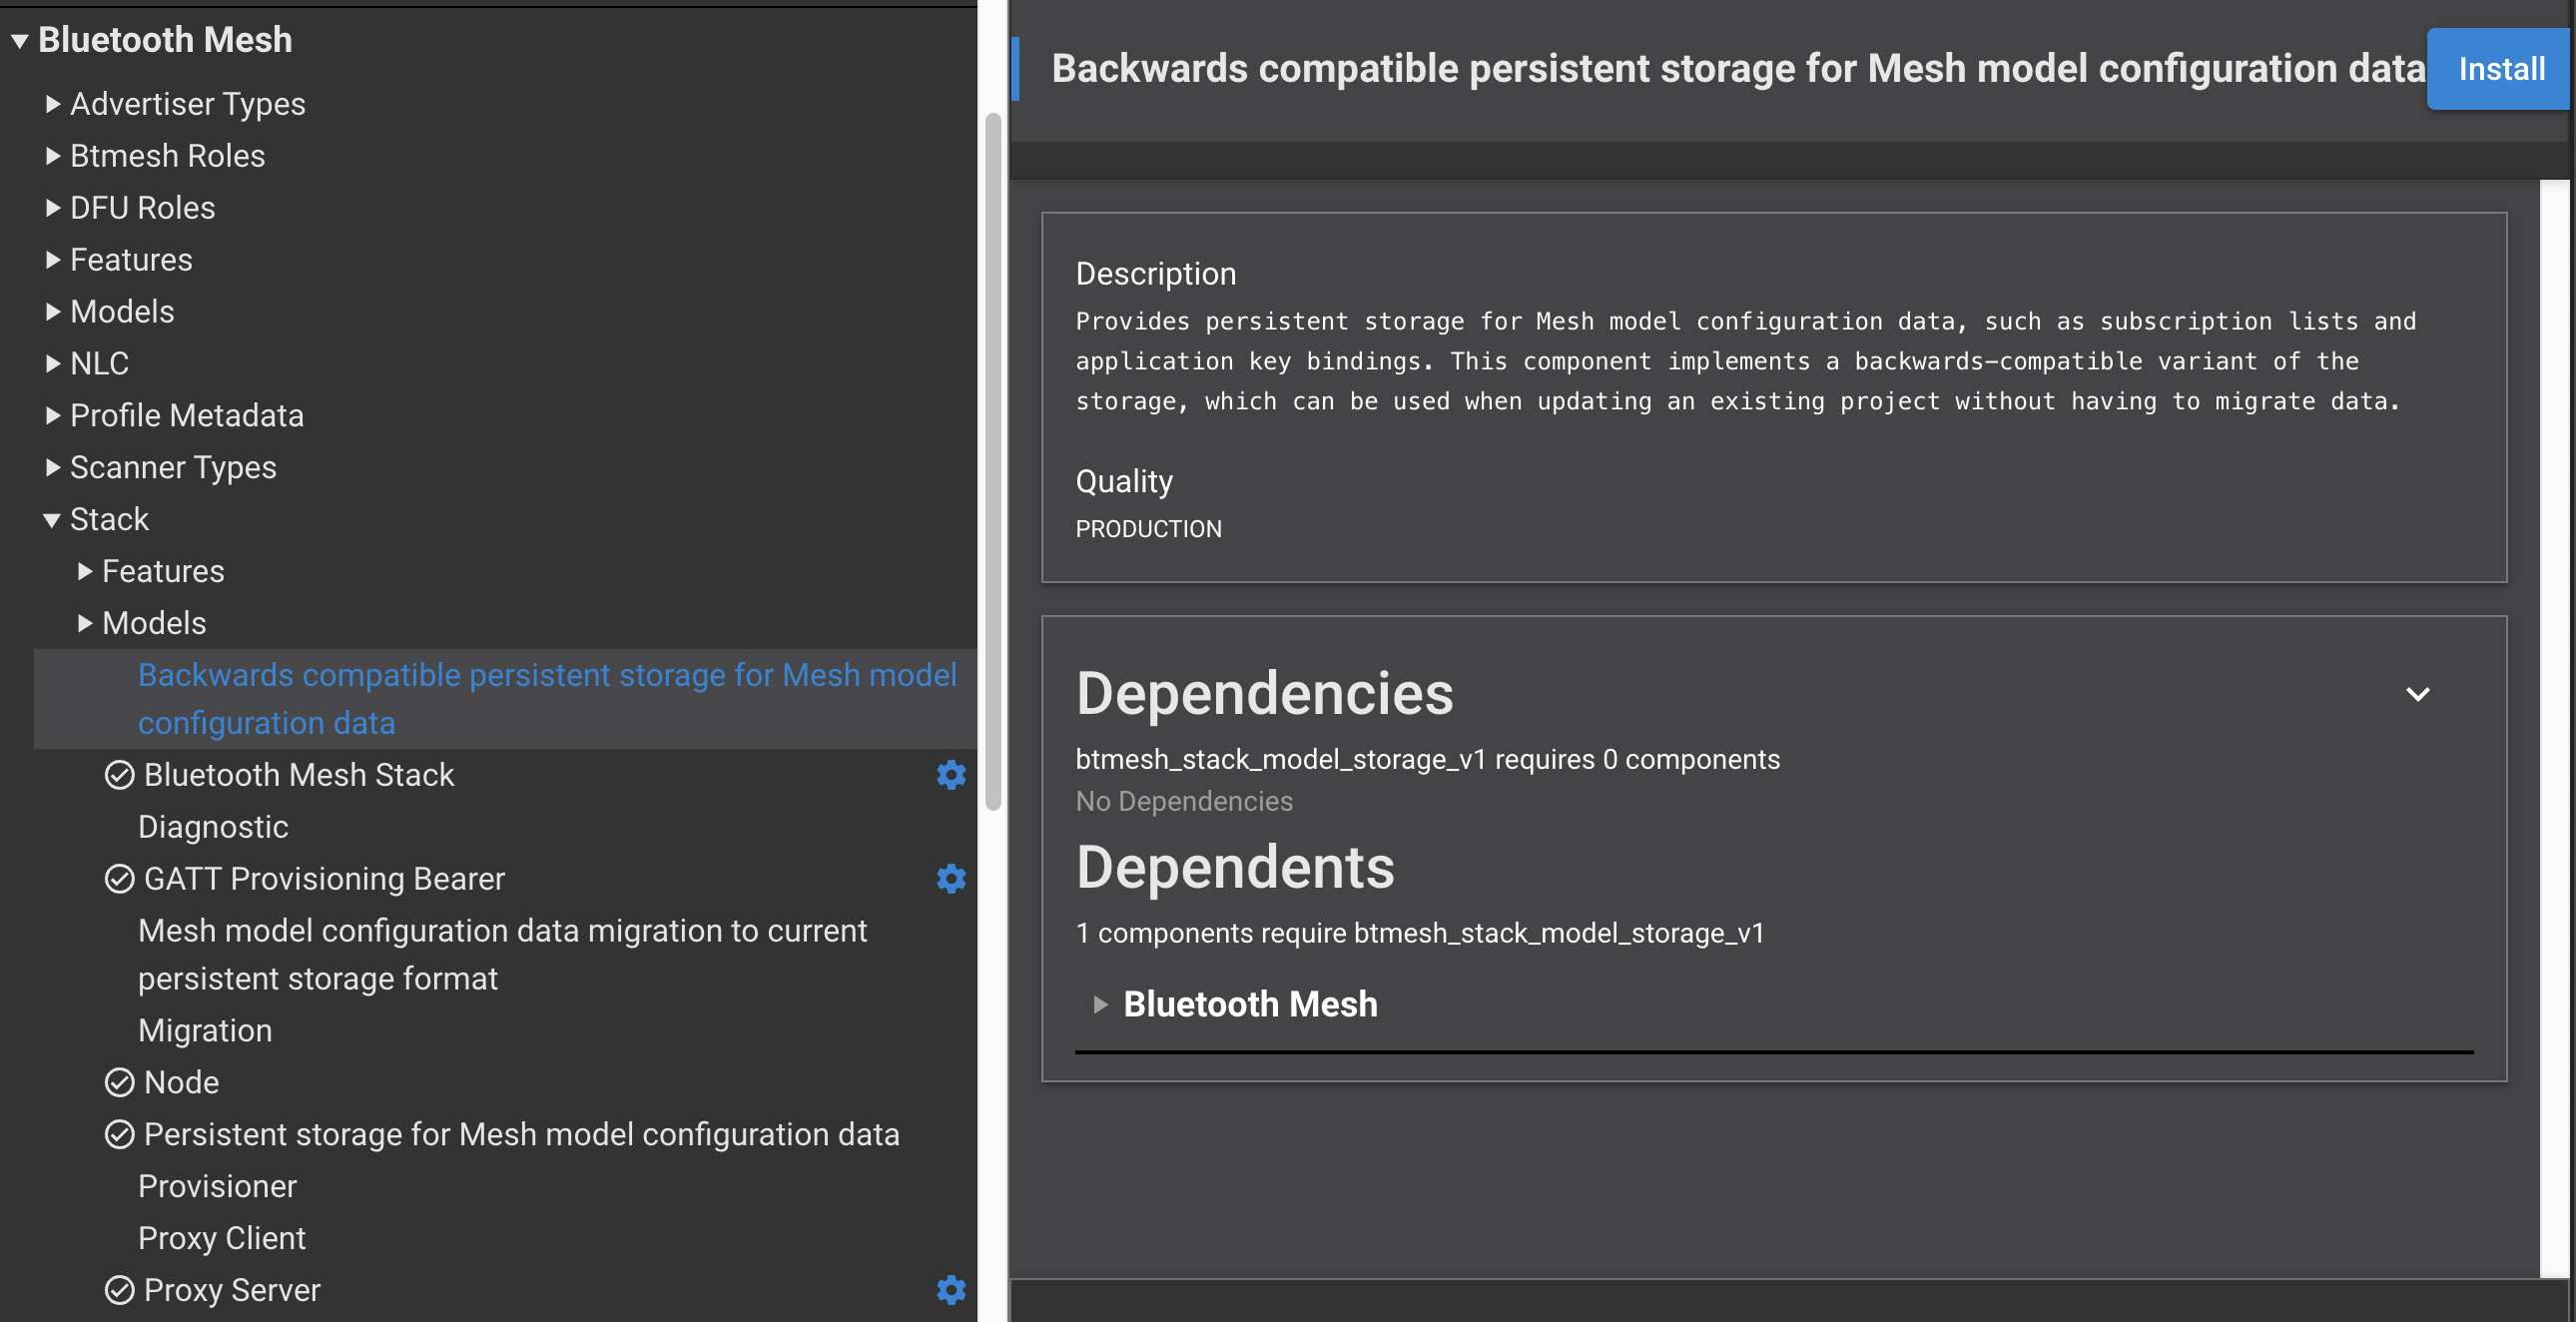Select Persistent storage for Mesh model configuration data
This screenshot has height=1322, width=2576.
[x=521, y=1135]
